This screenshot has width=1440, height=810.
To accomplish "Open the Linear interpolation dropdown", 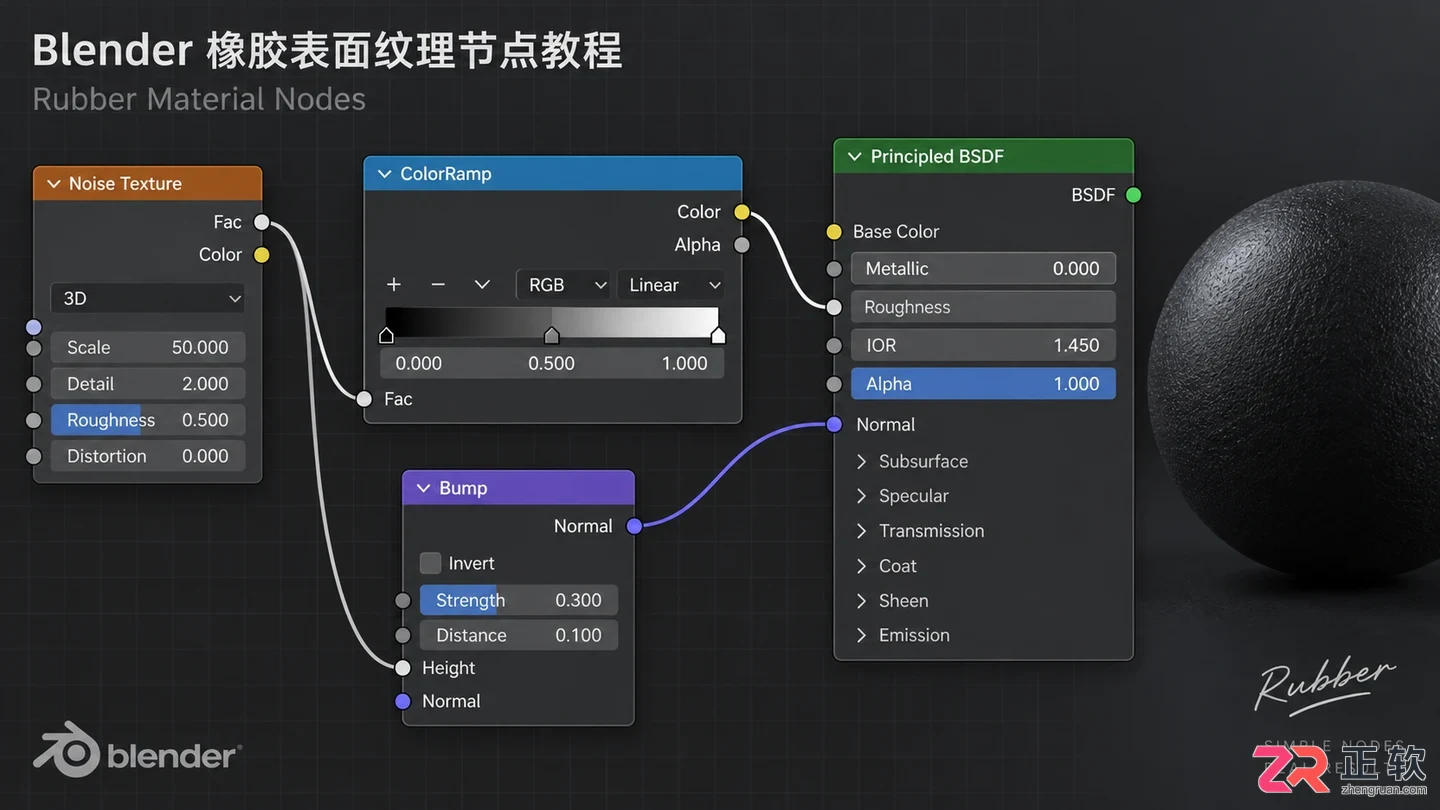I will tap(671, 285).
